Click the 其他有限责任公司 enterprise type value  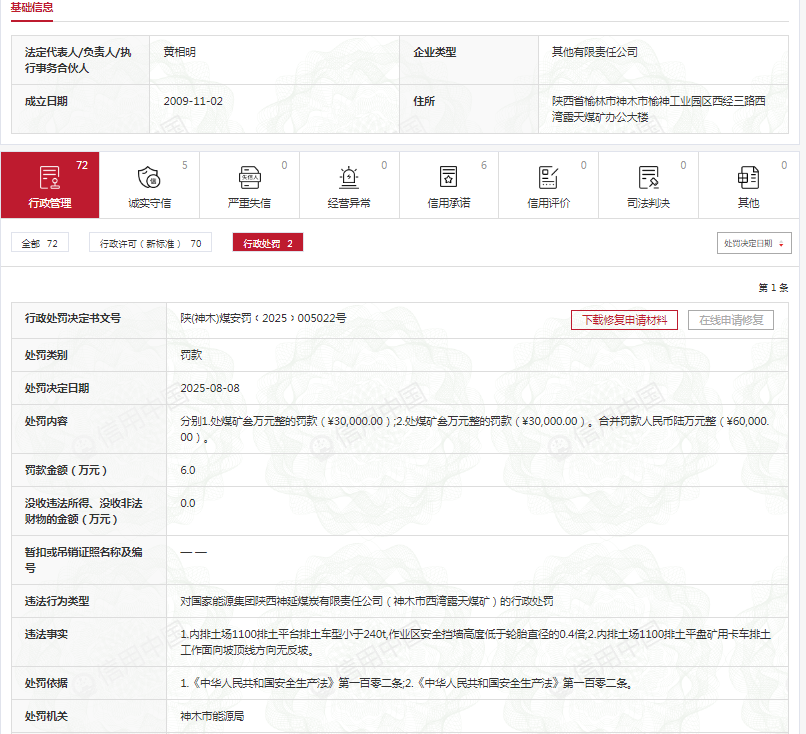coord(595,52)
